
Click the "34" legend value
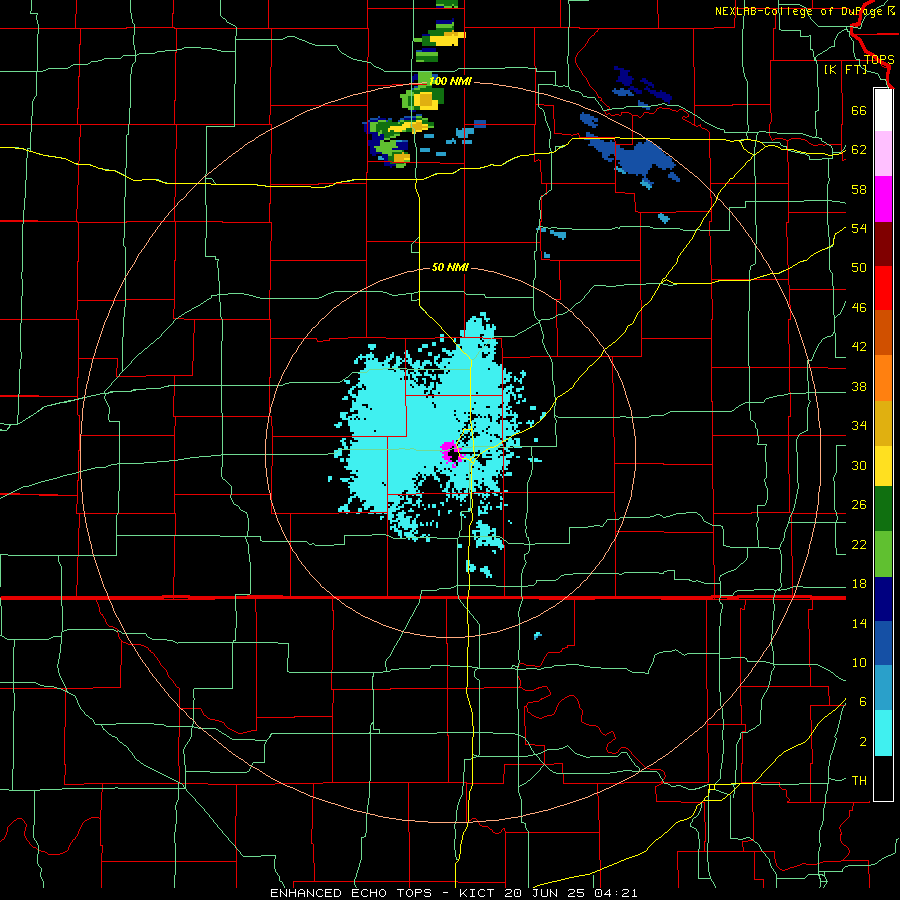coord(859,426)
